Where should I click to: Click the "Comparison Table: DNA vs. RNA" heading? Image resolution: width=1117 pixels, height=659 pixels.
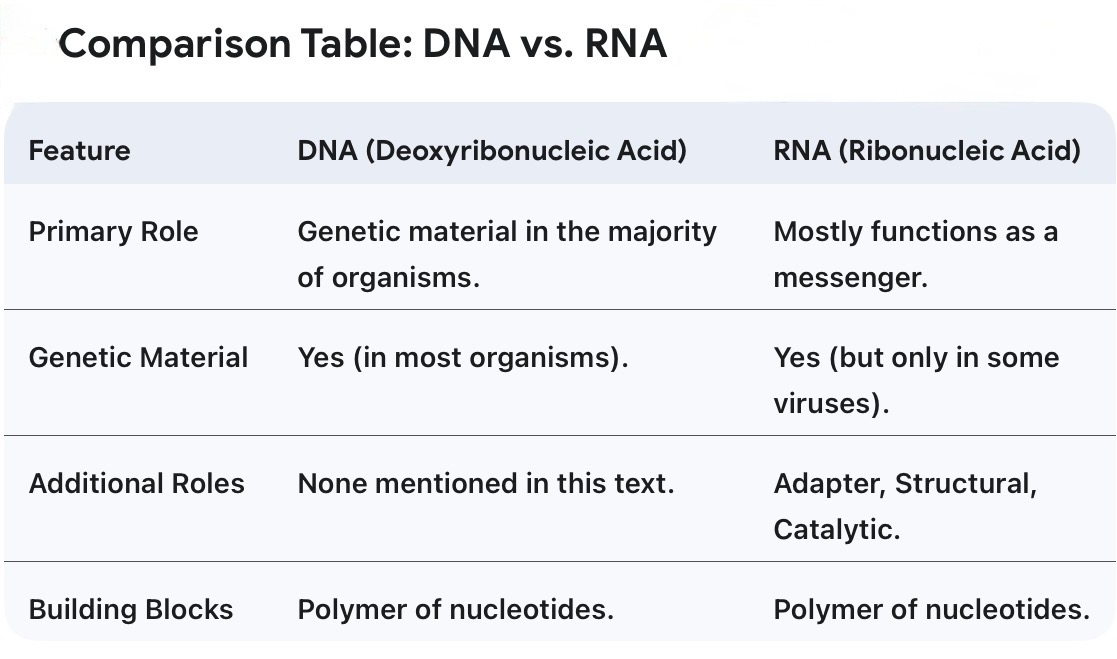(x=362, y=45)
